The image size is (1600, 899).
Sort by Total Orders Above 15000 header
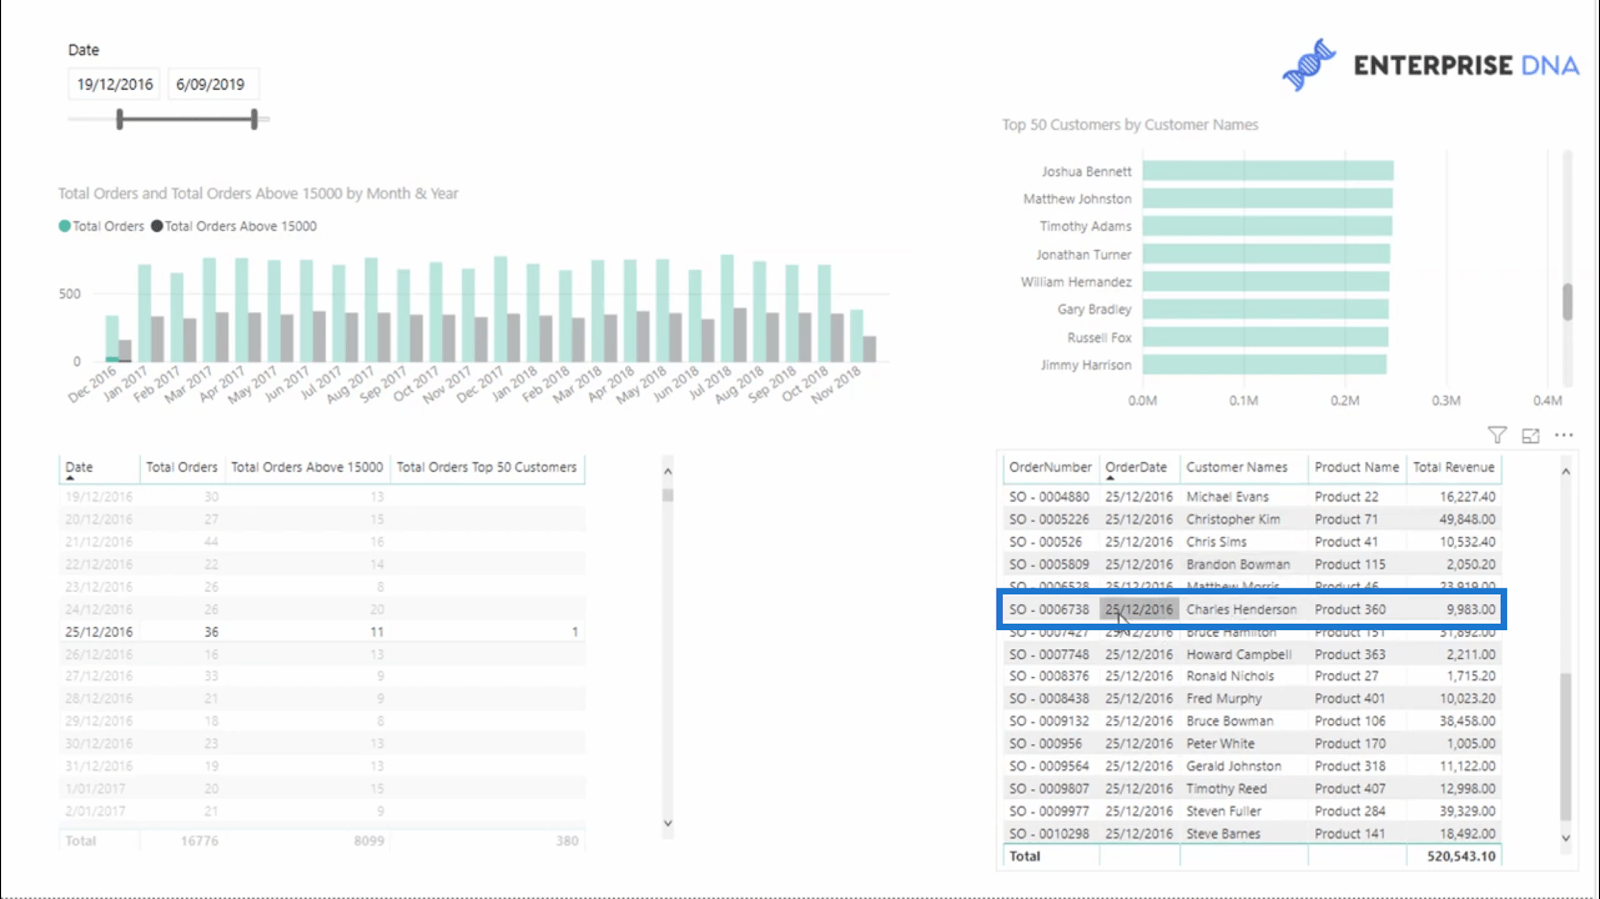click(307, 467)
